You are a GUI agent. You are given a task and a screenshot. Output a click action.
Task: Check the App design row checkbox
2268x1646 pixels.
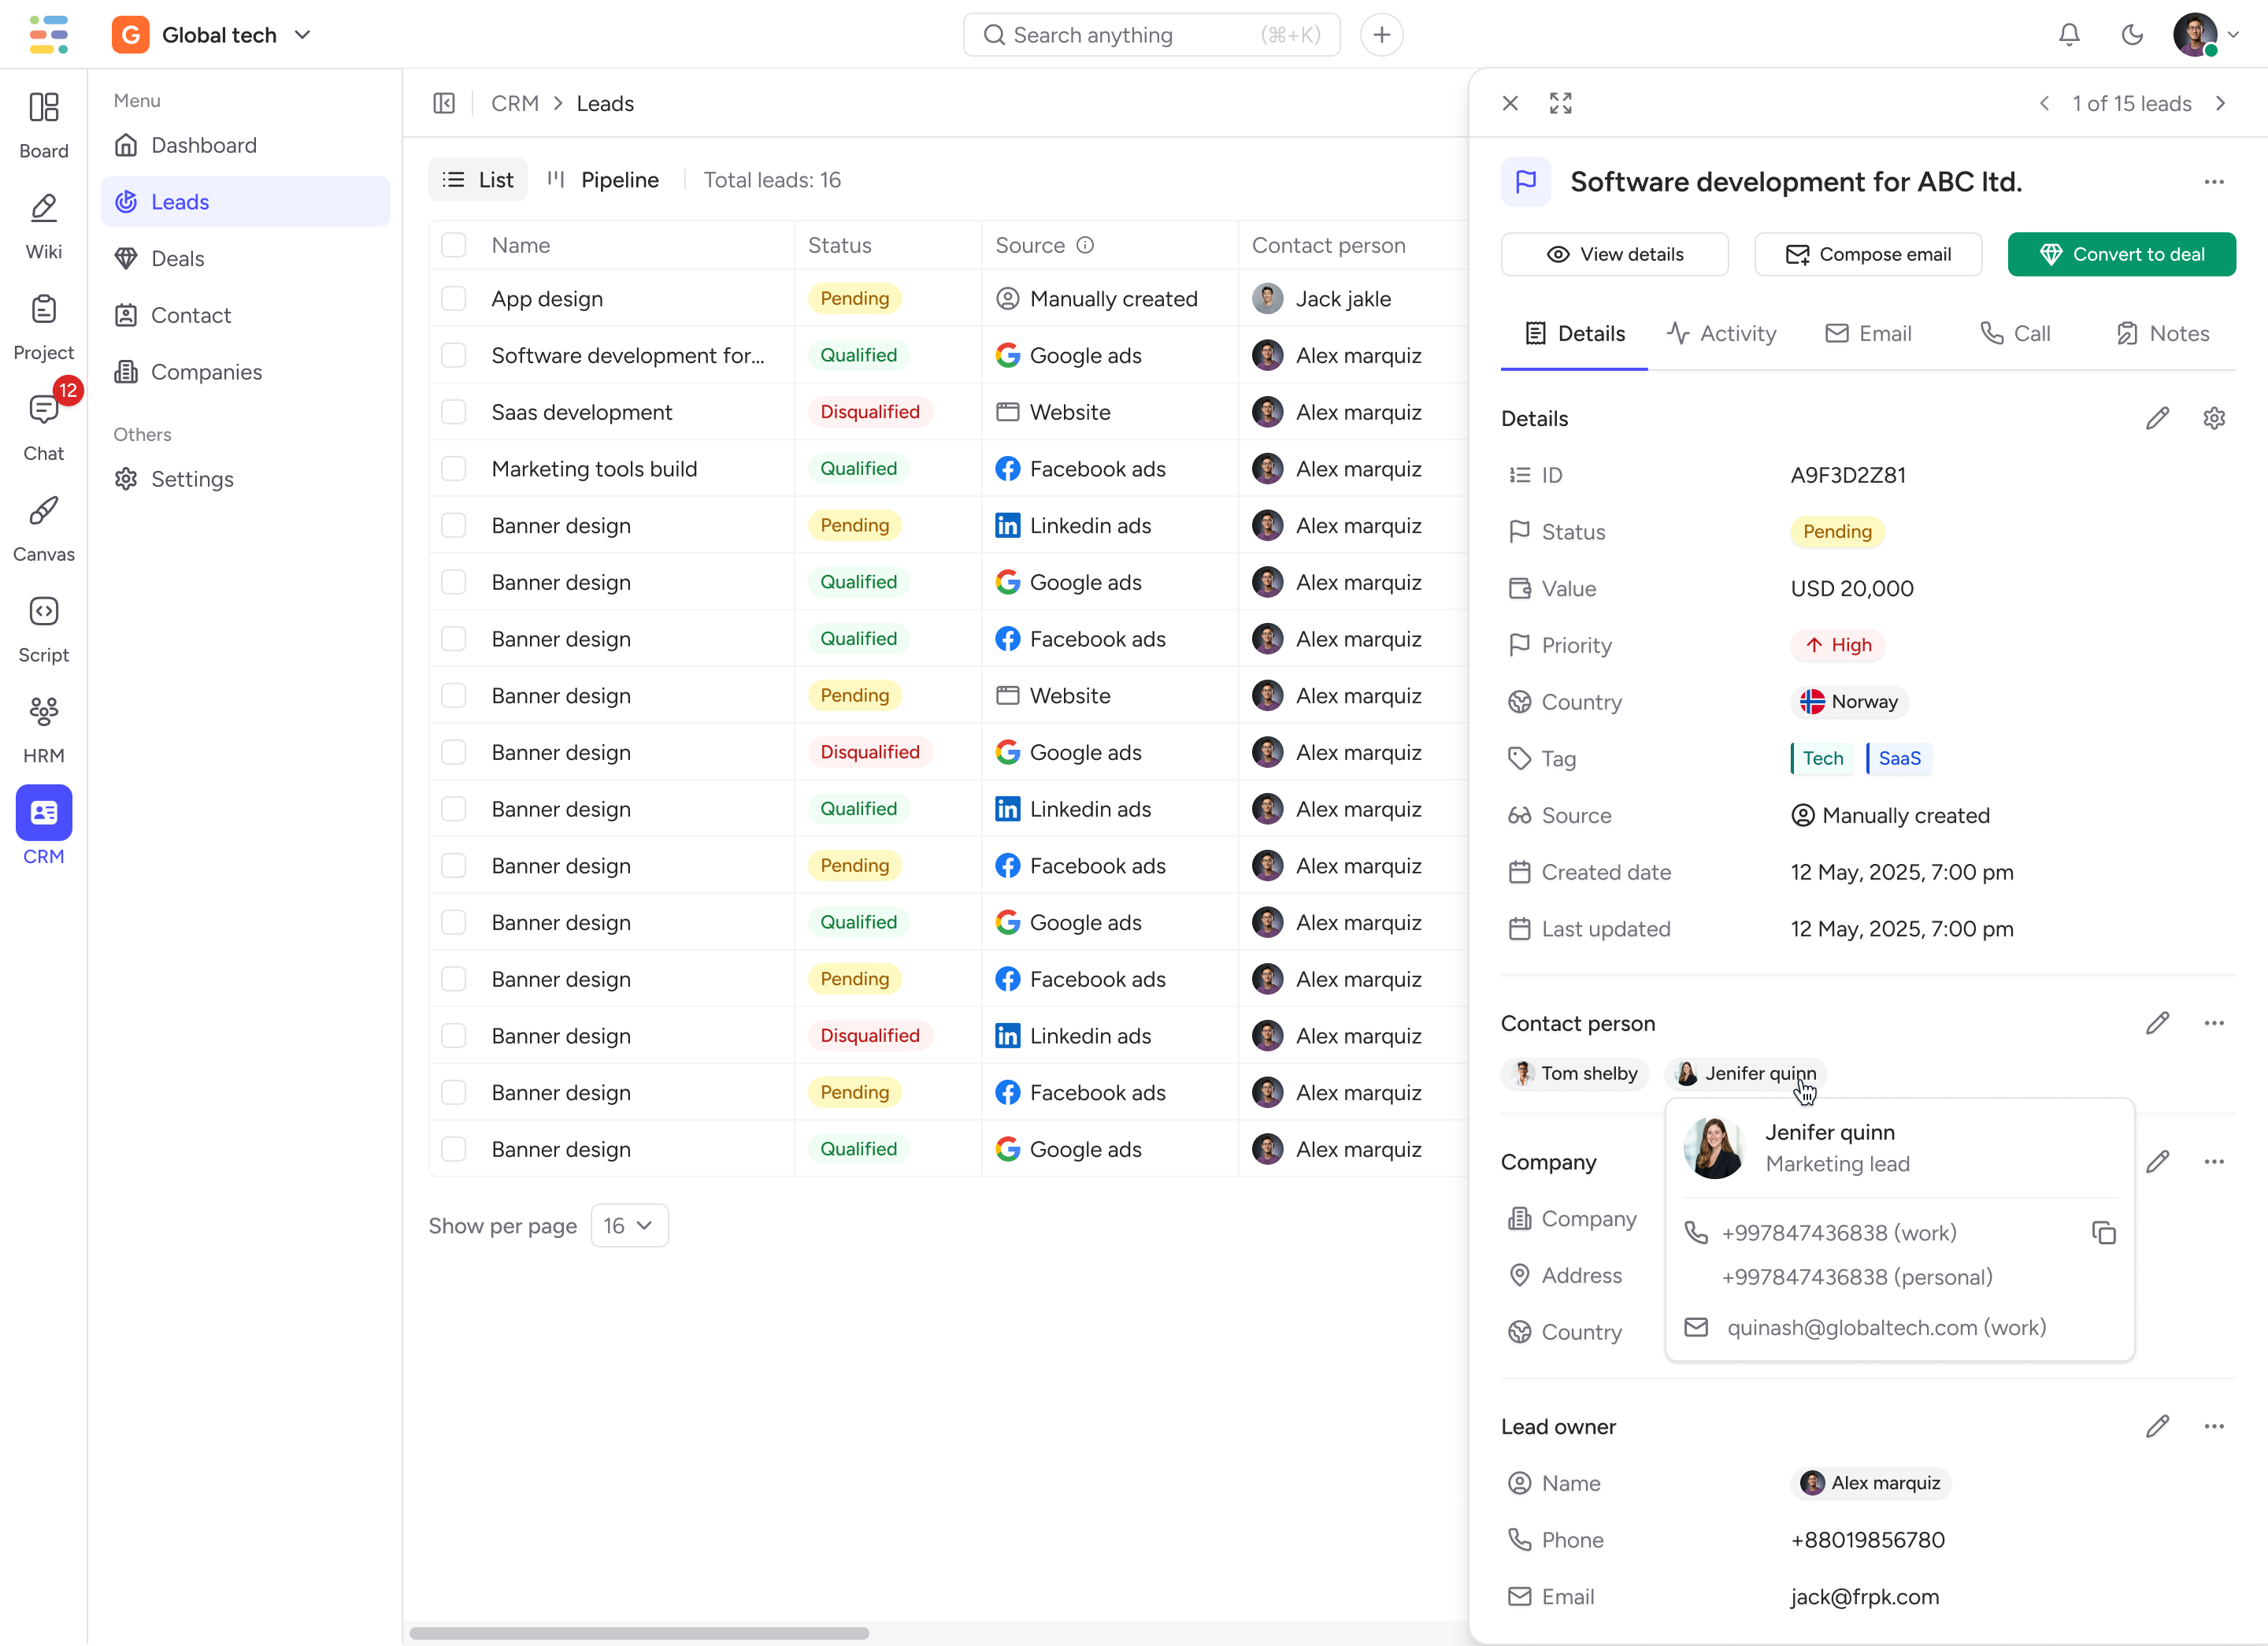click(454, 299)
